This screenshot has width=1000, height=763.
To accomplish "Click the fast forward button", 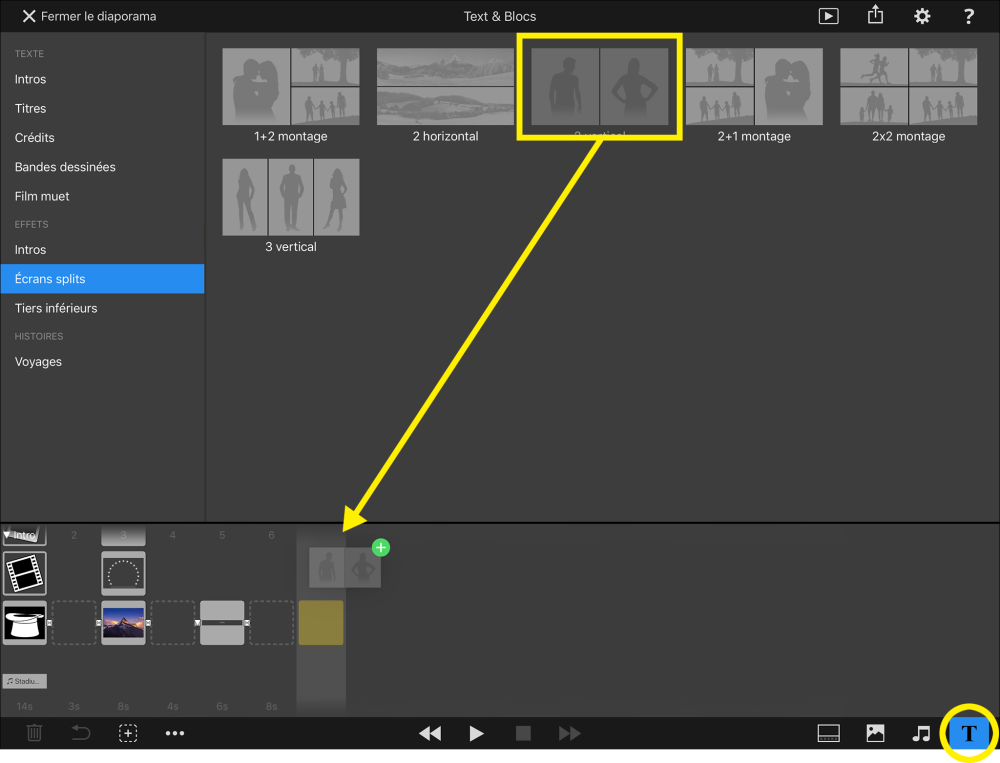I will click(x=570, y=734).
